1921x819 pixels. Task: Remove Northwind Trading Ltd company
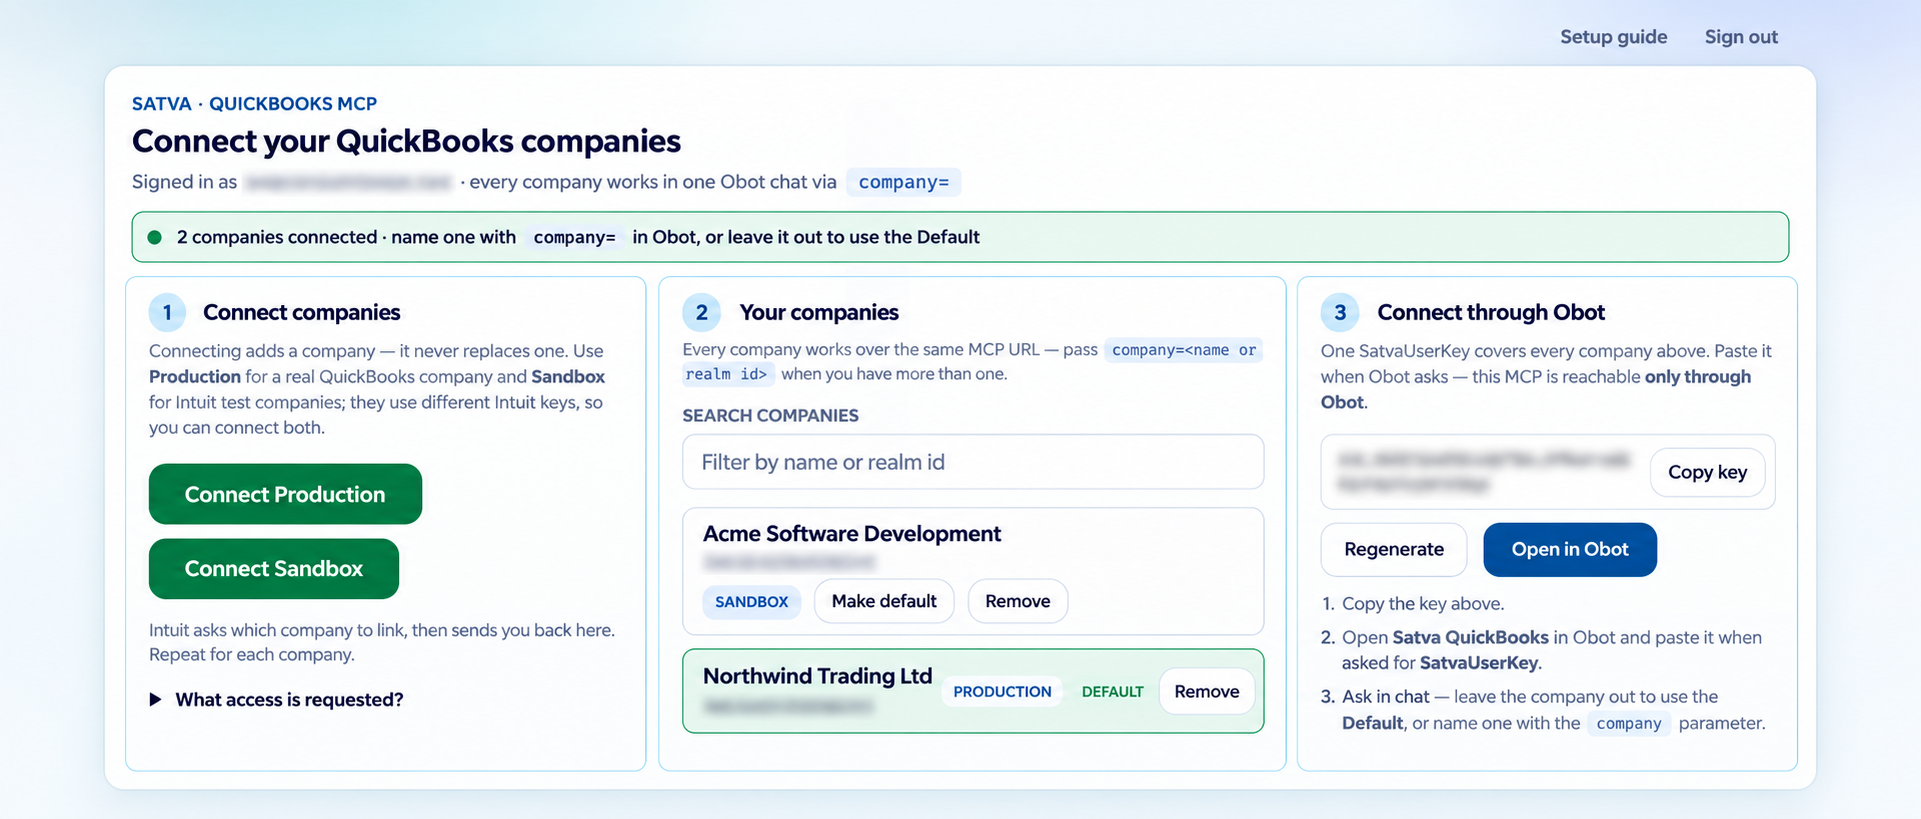pyautogui.click(x=1207, y=691)
